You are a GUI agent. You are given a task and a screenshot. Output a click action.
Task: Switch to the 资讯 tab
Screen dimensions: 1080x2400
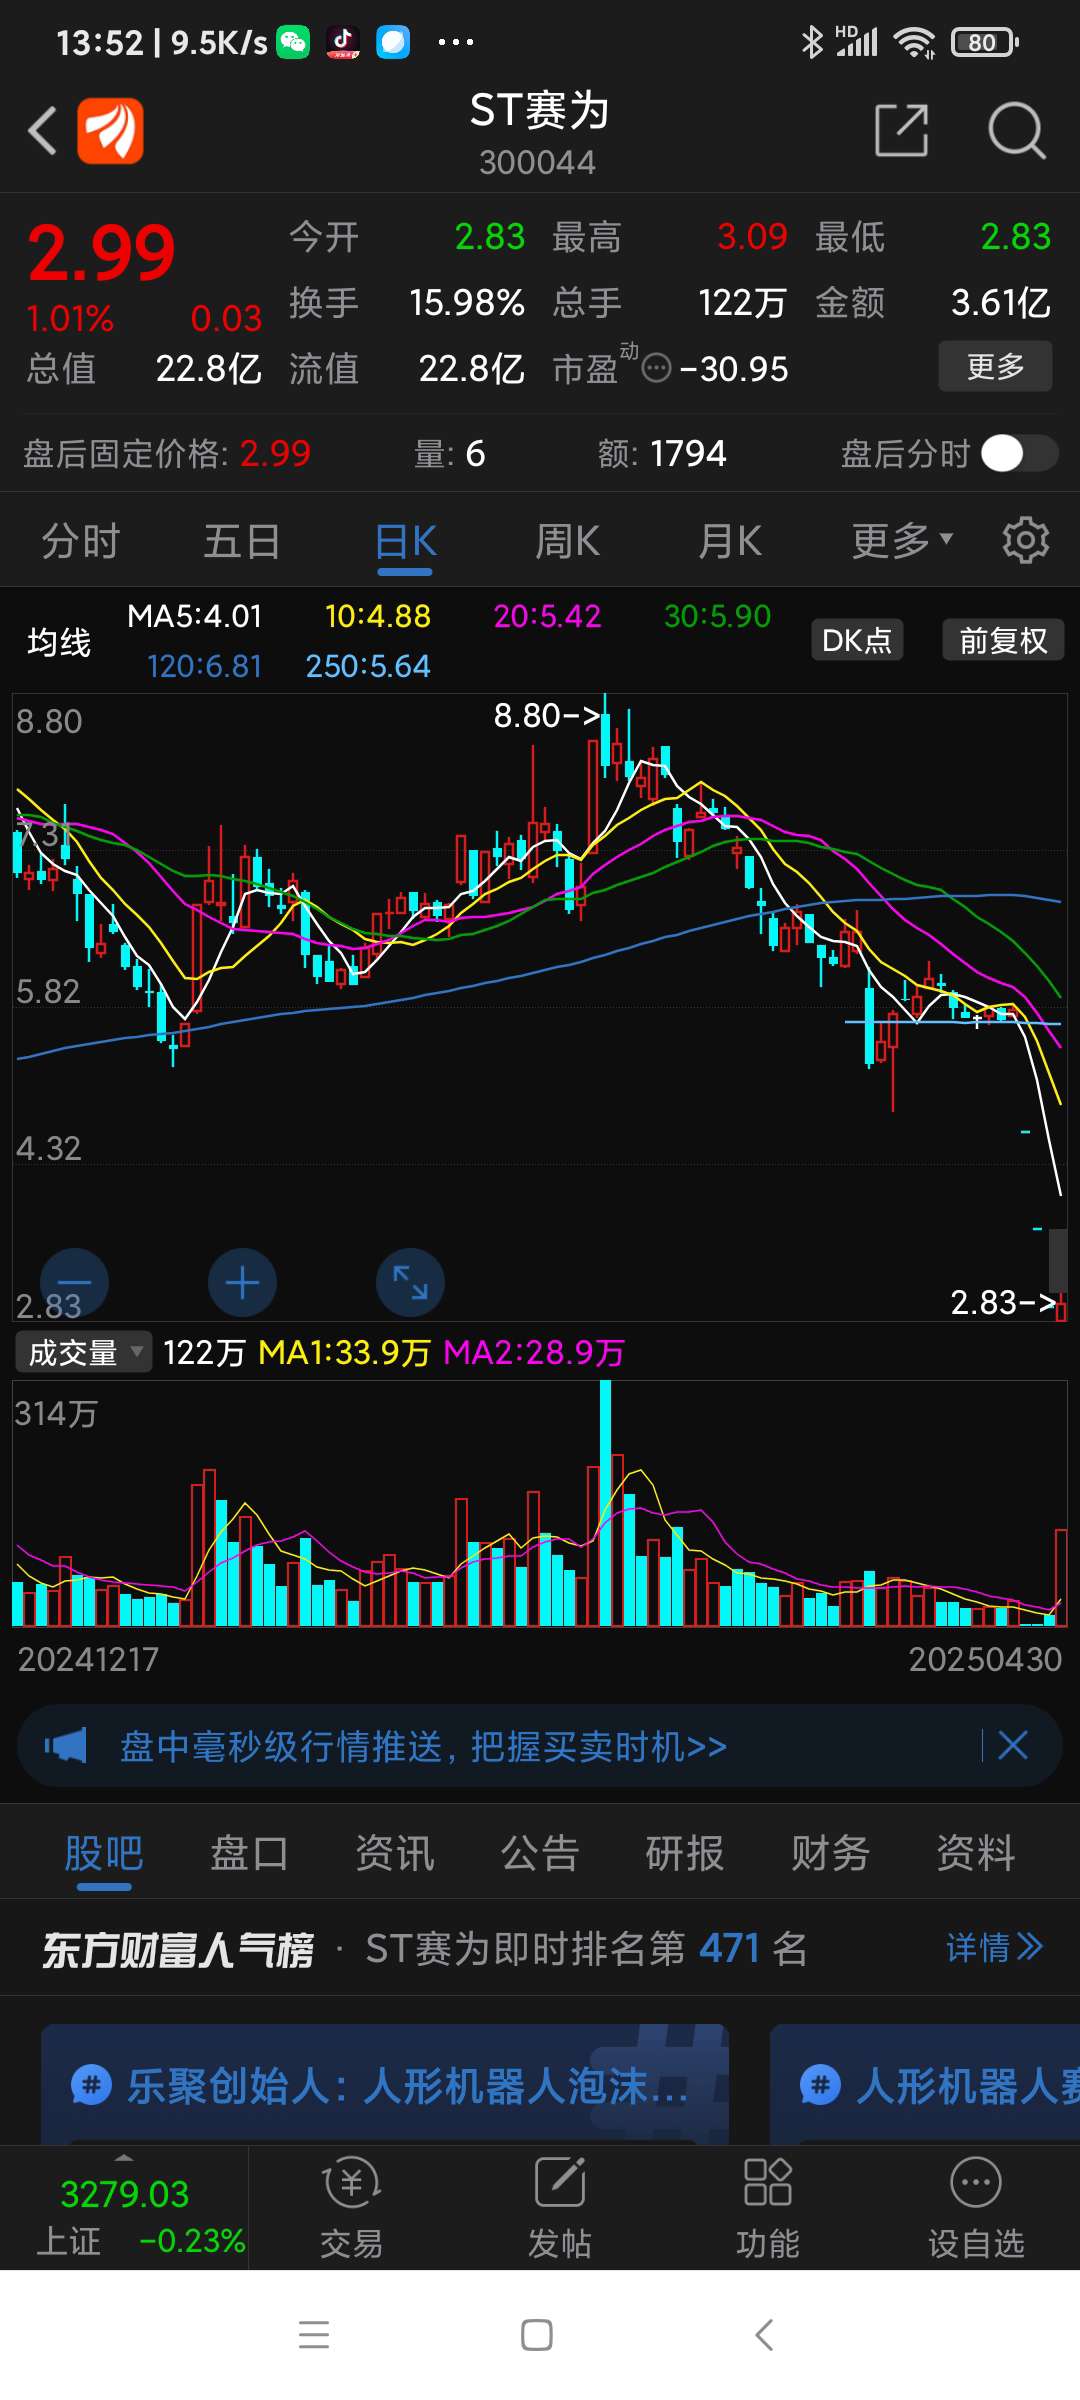tap(395, 1853)
